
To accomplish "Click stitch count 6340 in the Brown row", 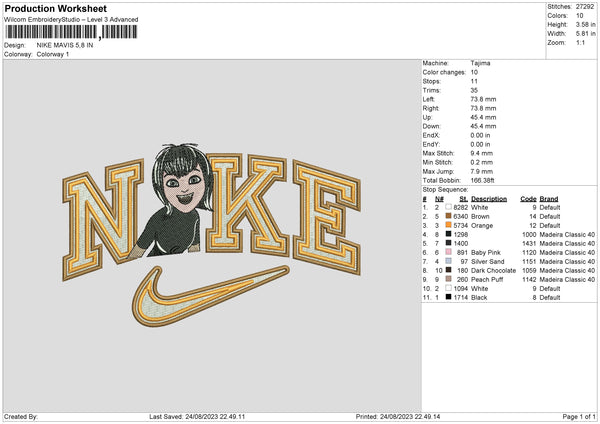I will pos(461,217).
